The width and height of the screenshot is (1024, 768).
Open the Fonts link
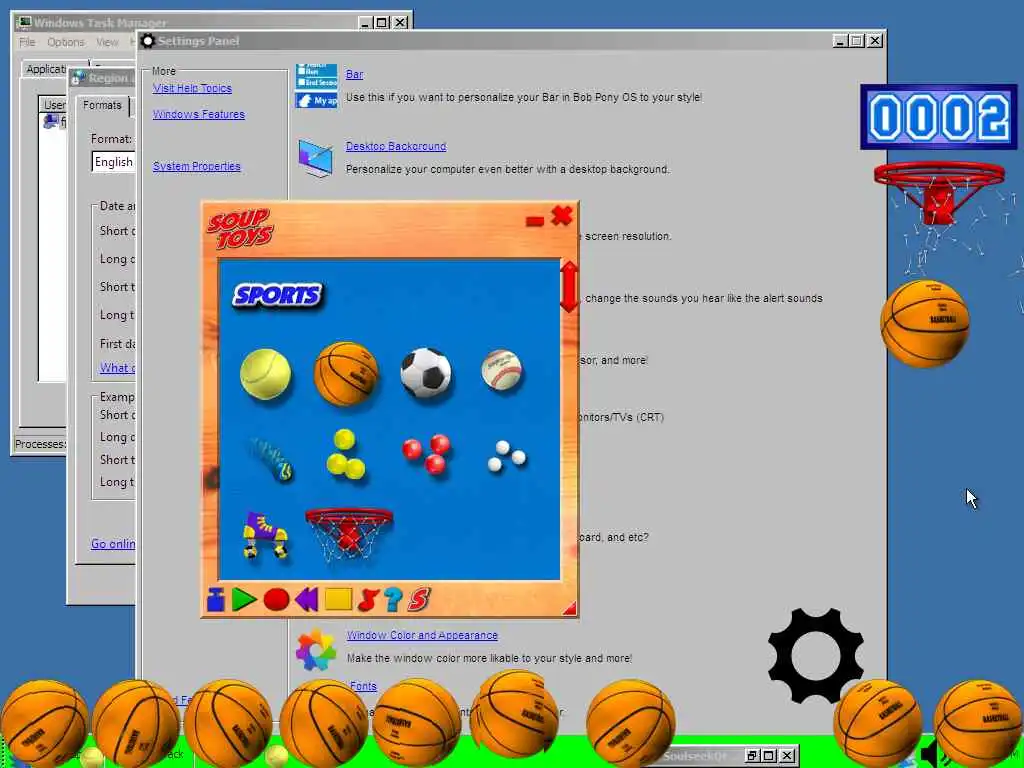[363, 686]
